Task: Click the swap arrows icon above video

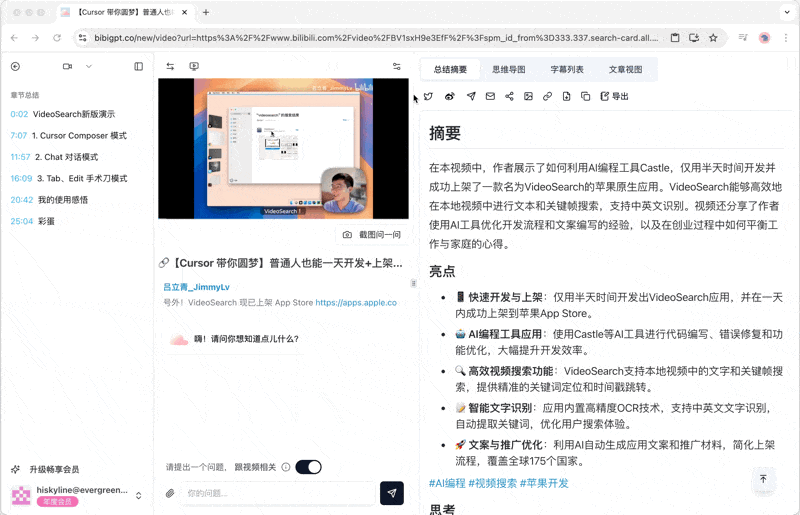Action: 170,66
